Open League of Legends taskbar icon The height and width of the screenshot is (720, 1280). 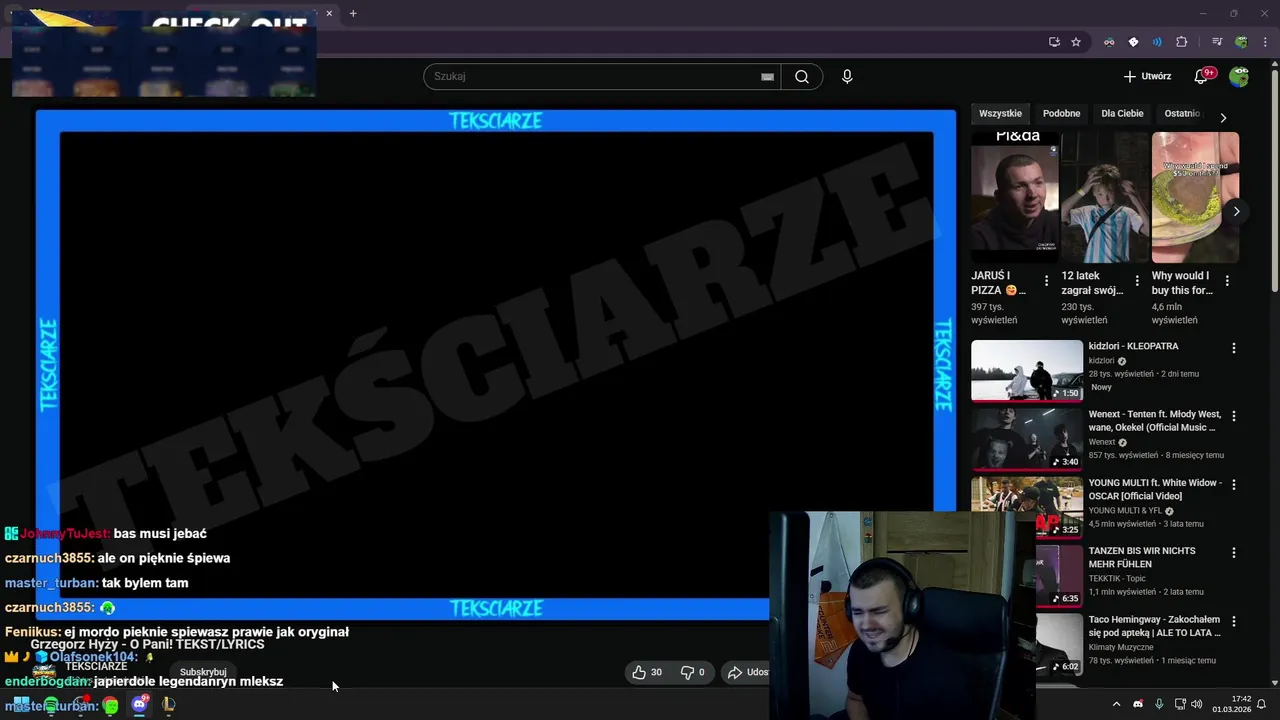pyautogui.click(x=168, y=705)
